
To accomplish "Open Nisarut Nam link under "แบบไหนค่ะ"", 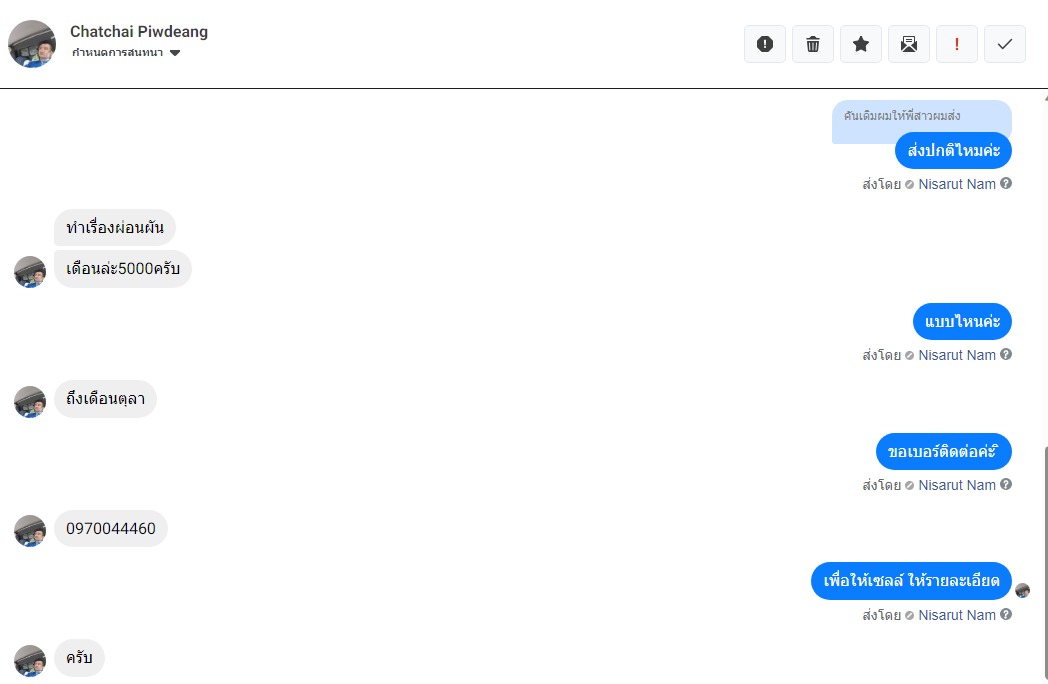I will coord(957,355).
